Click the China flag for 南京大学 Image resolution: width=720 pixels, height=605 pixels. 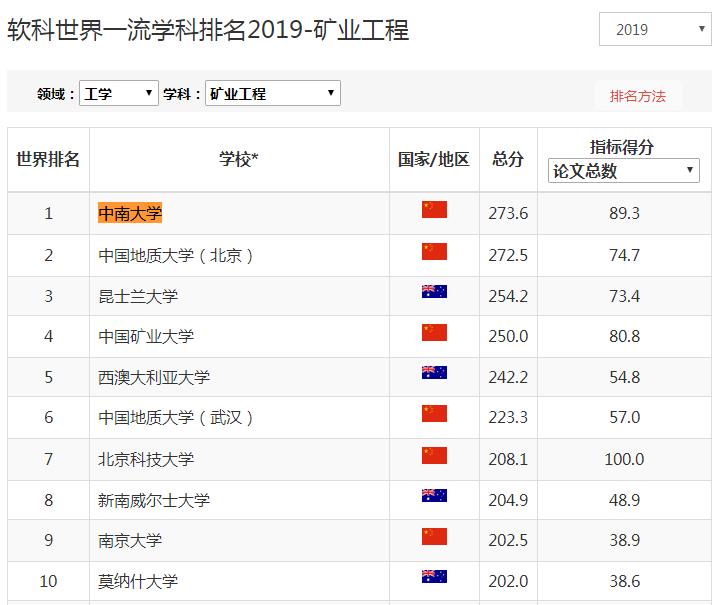(434, 536)
